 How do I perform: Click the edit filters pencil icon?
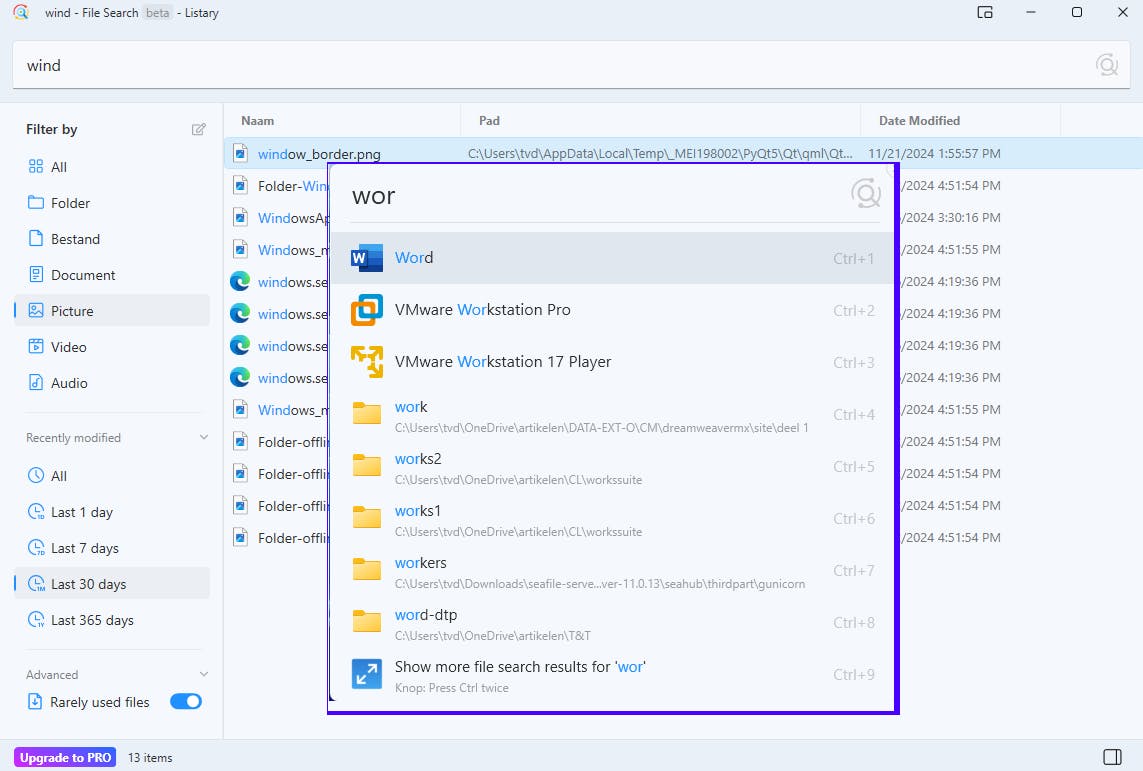(x=199, y=129)
